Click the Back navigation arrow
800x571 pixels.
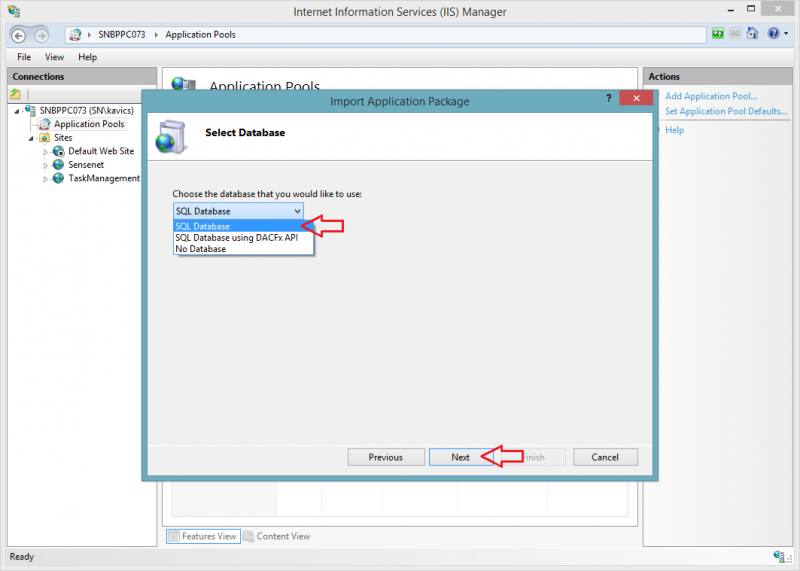pyautogui.click(x=19, y=36)
